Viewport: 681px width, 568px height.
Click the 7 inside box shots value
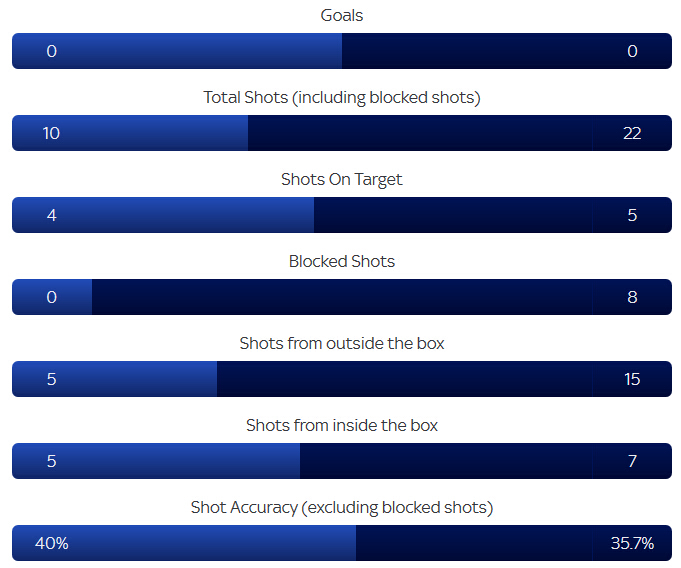tap(632, 461)
